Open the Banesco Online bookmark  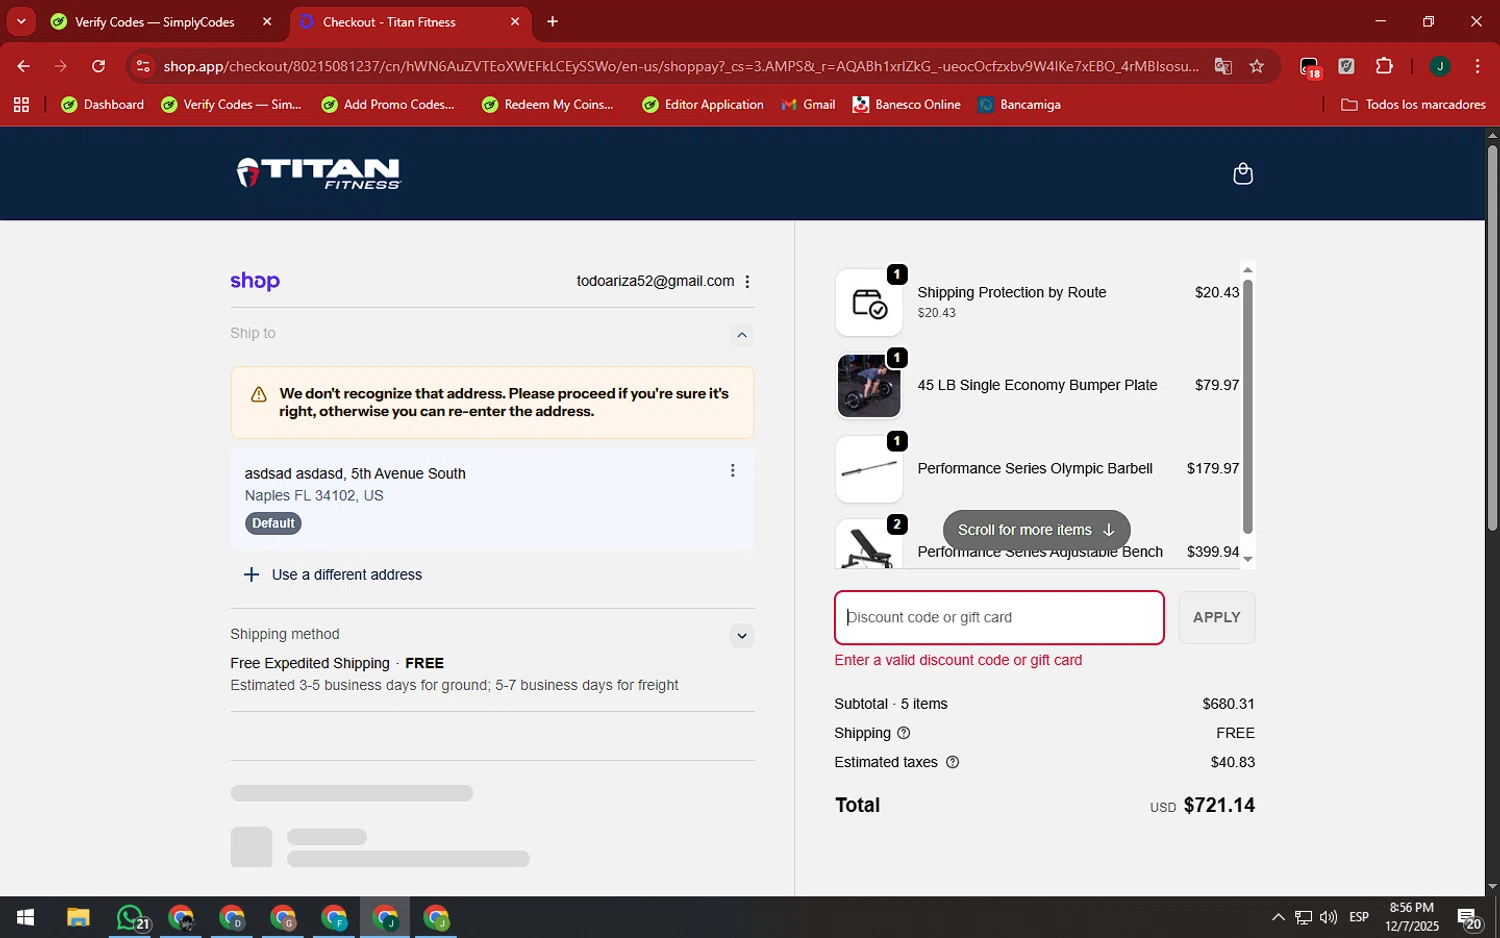point(906,104)
